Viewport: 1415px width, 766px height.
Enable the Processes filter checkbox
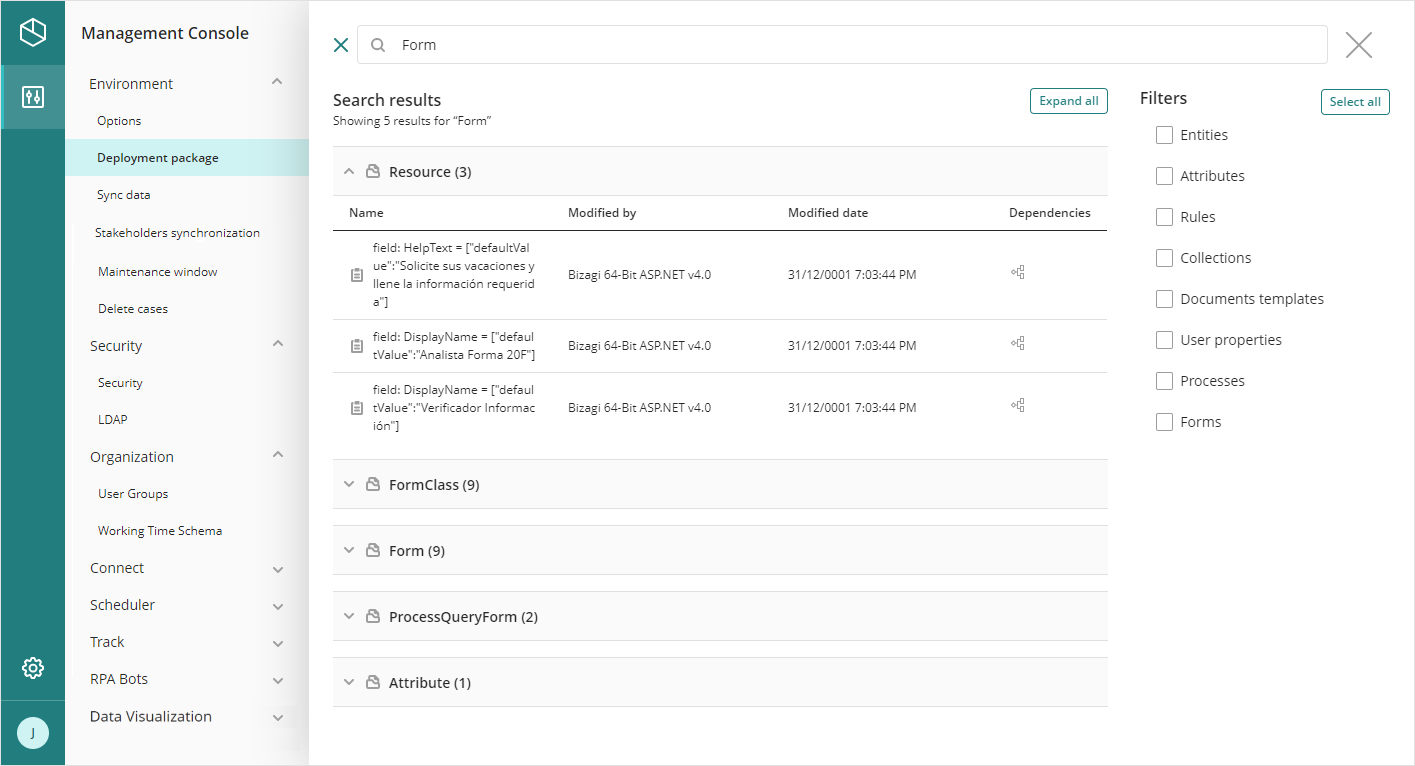pos(1164,381)
